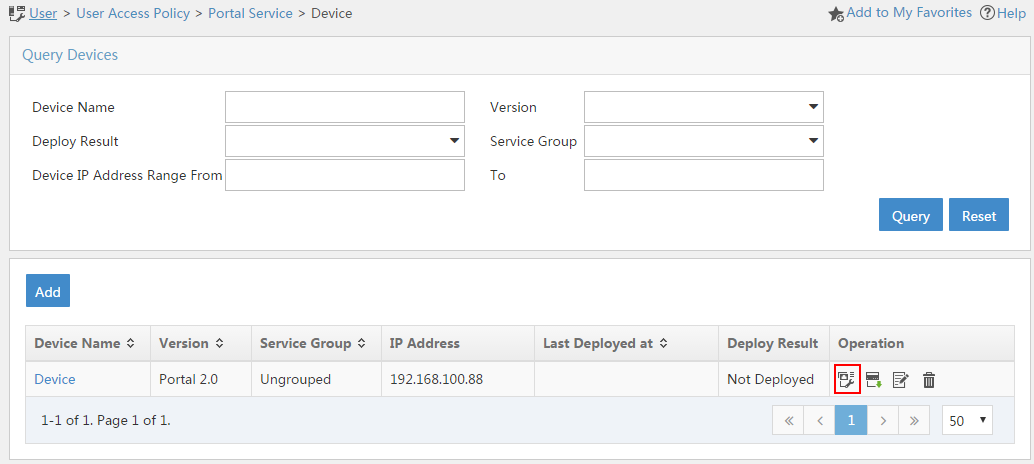Click the Reset button
Image resolution: width=1034 pixels, height=464 pixels.
[979, 215]
